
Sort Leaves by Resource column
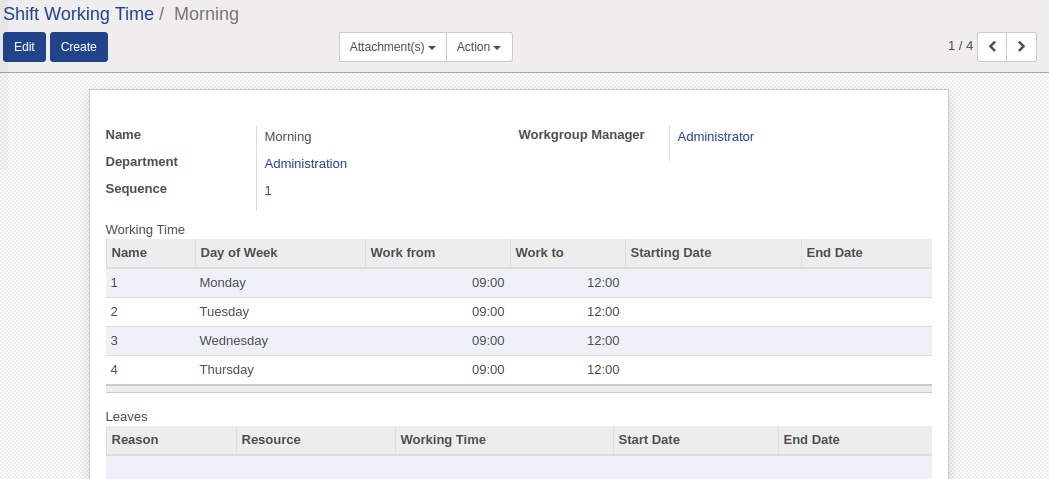271,440
